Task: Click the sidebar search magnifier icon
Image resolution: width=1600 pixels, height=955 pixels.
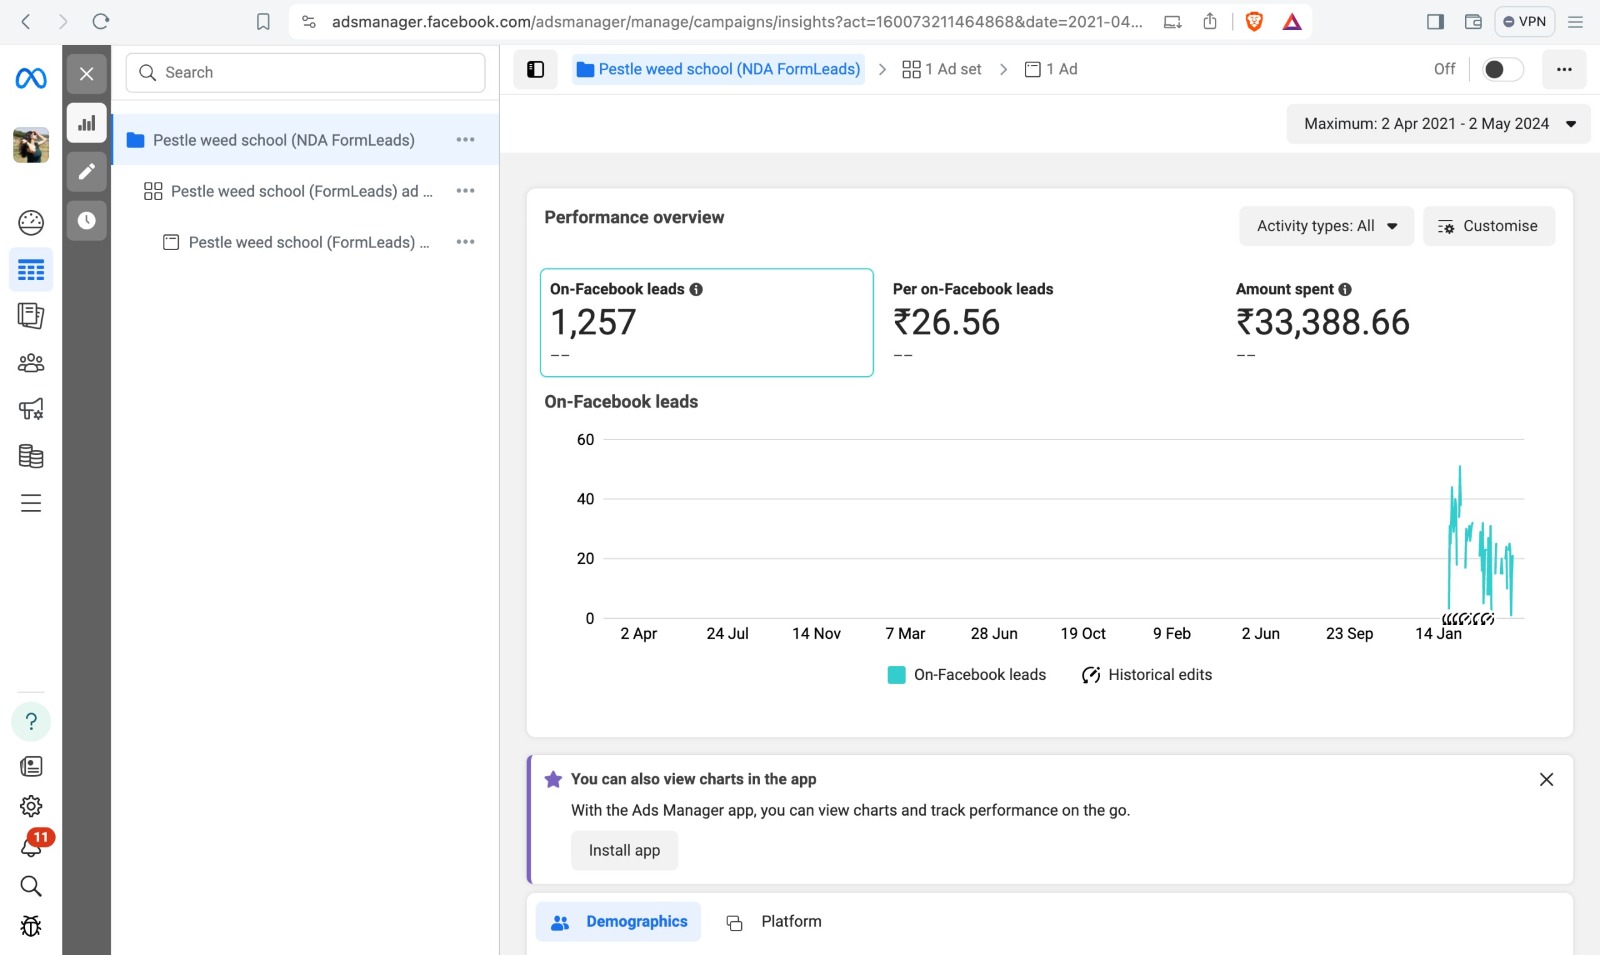Action: pos(31,886)
